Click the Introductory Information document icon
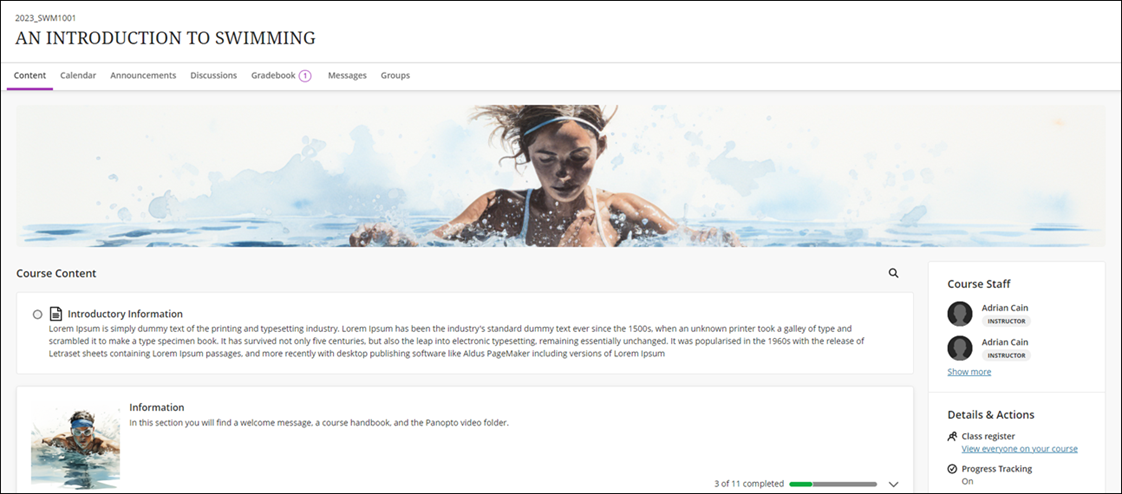This screenshot has height=494, width=1122. pyautogui.click(x=56, y=314)
